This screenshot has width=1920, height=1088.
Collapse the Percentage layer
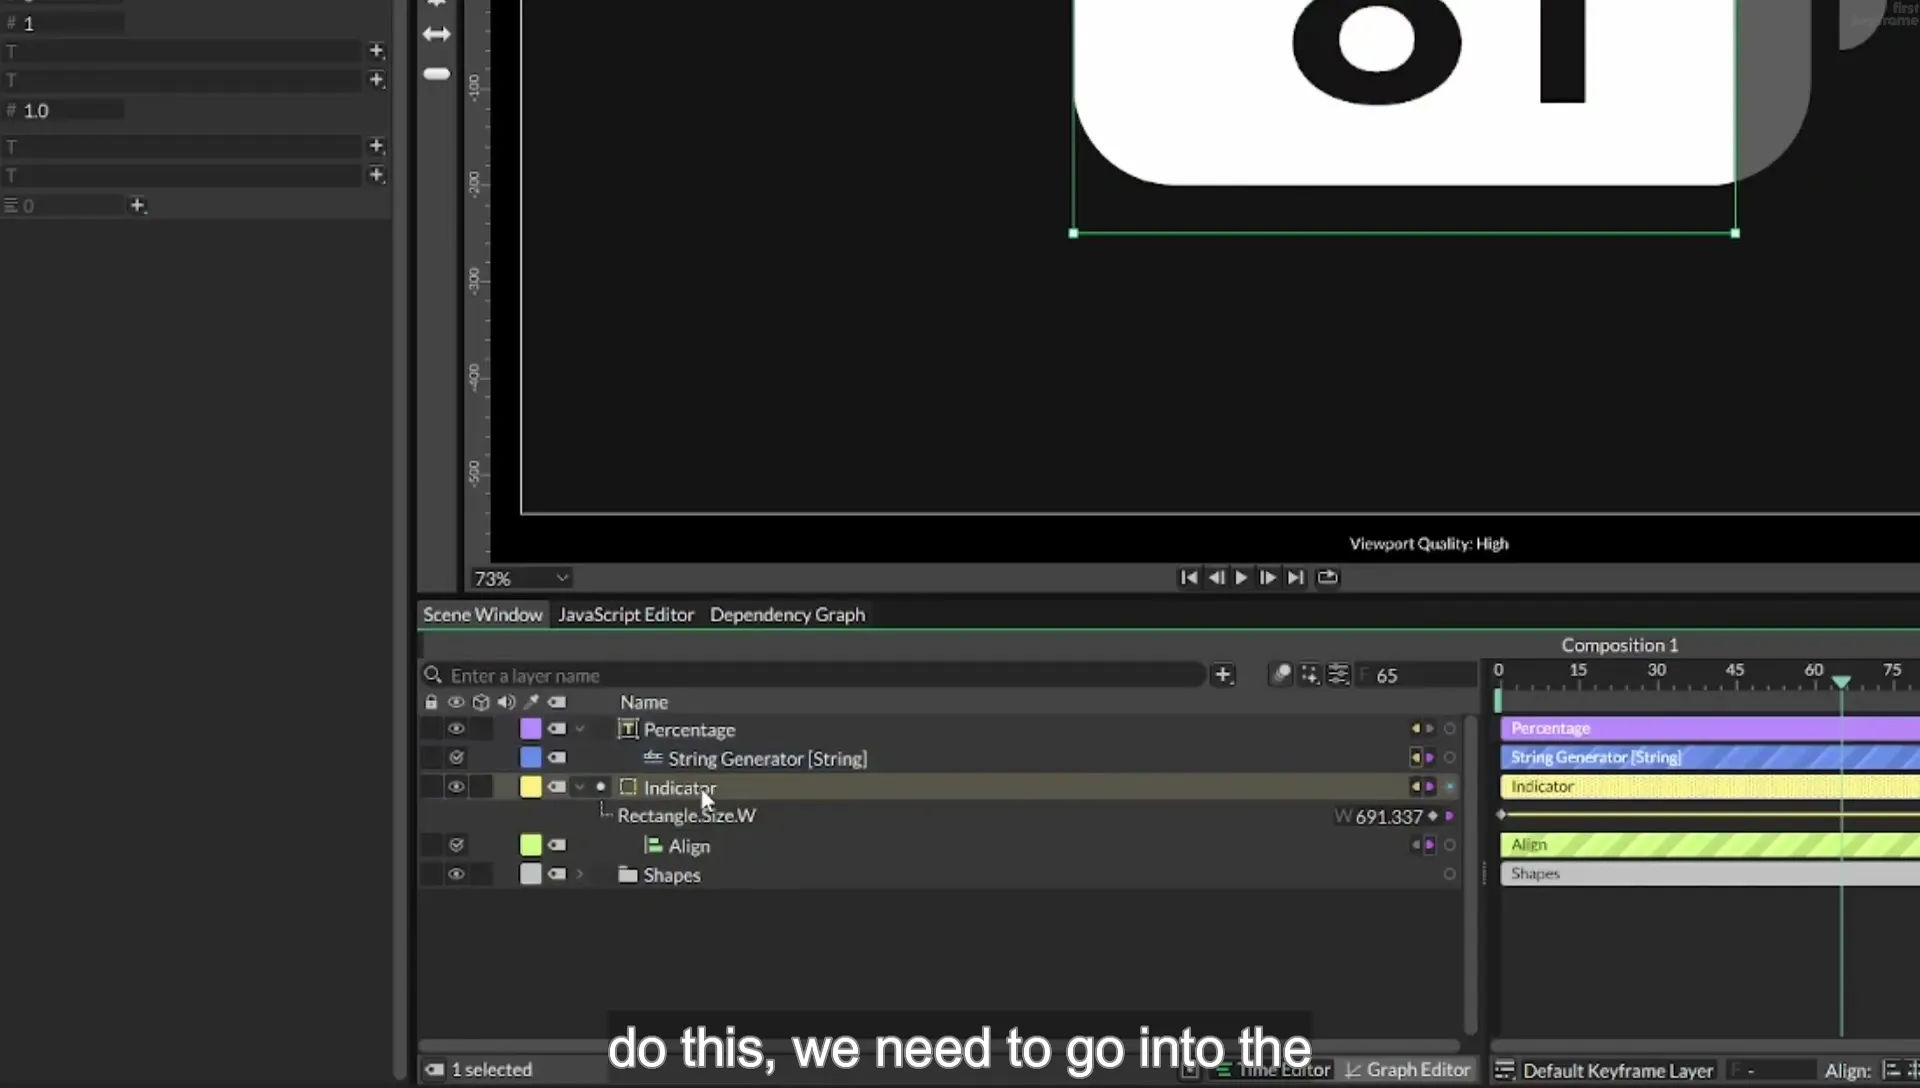click(x=580, y=729)
